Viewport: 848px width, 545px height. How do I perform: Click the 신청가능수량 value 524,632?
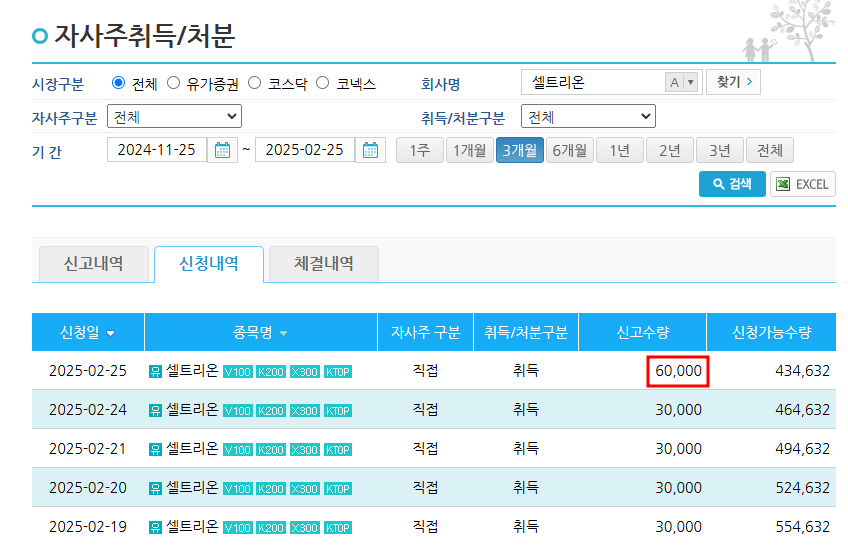[x=803, y=488]
